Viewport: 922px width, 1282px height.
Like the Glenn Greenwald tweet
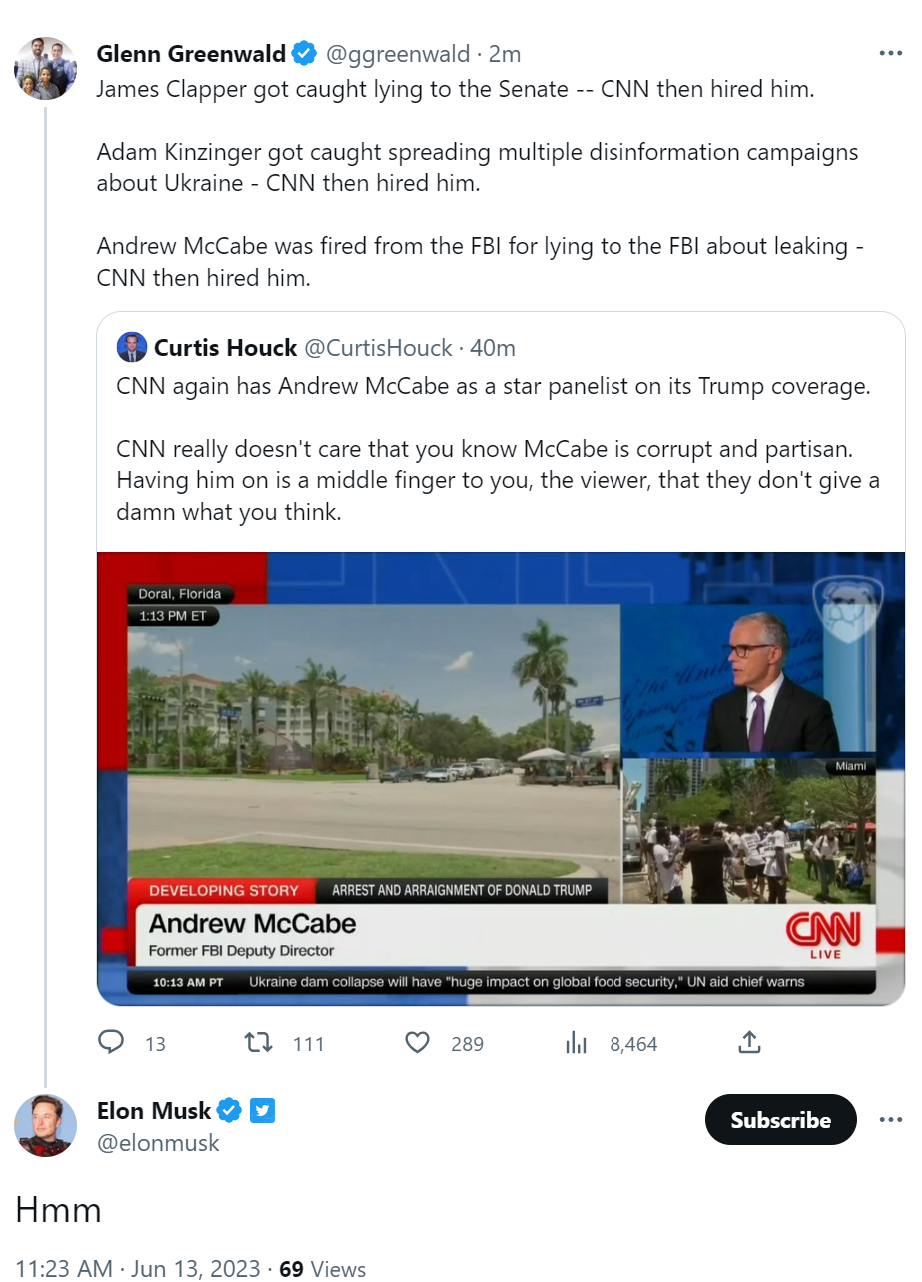(x=417, y=1043)
